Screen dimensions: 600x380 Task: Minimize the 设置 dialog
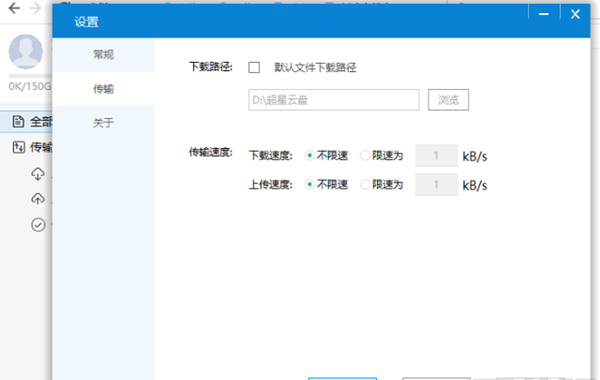[x=544, y=14]
